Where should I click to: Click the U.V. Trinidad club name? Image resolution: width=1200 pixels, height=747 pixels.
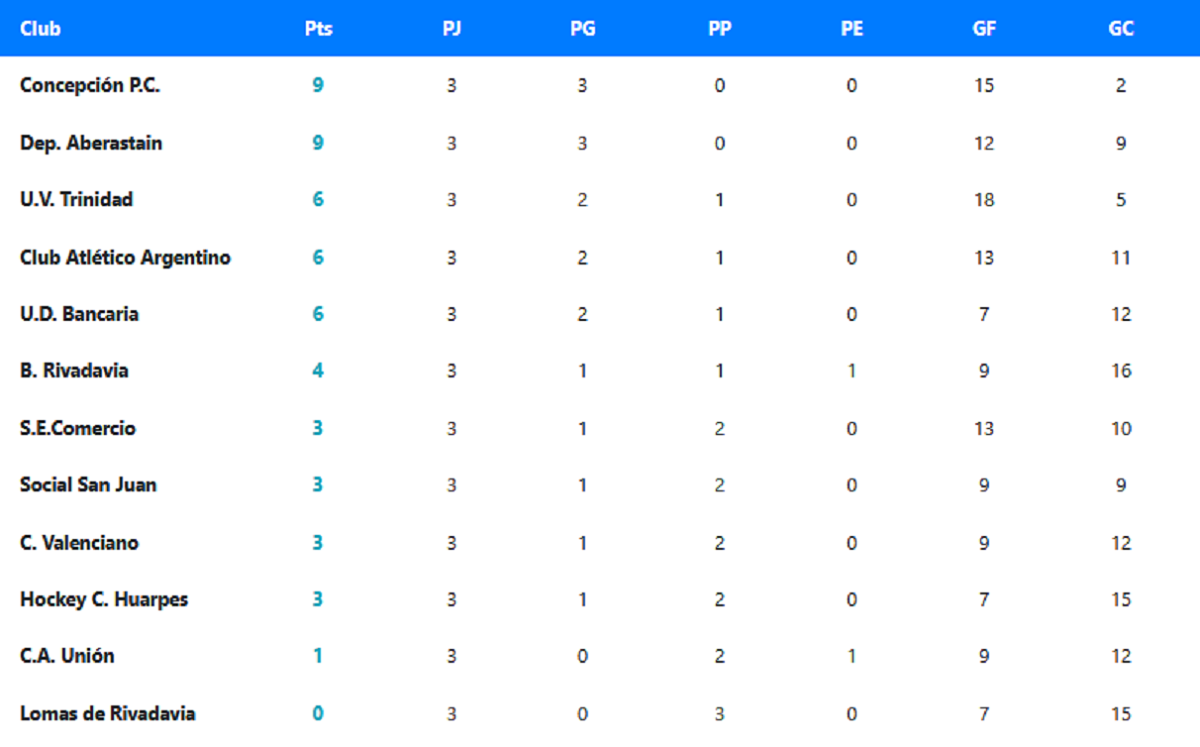tap(76, 200)
